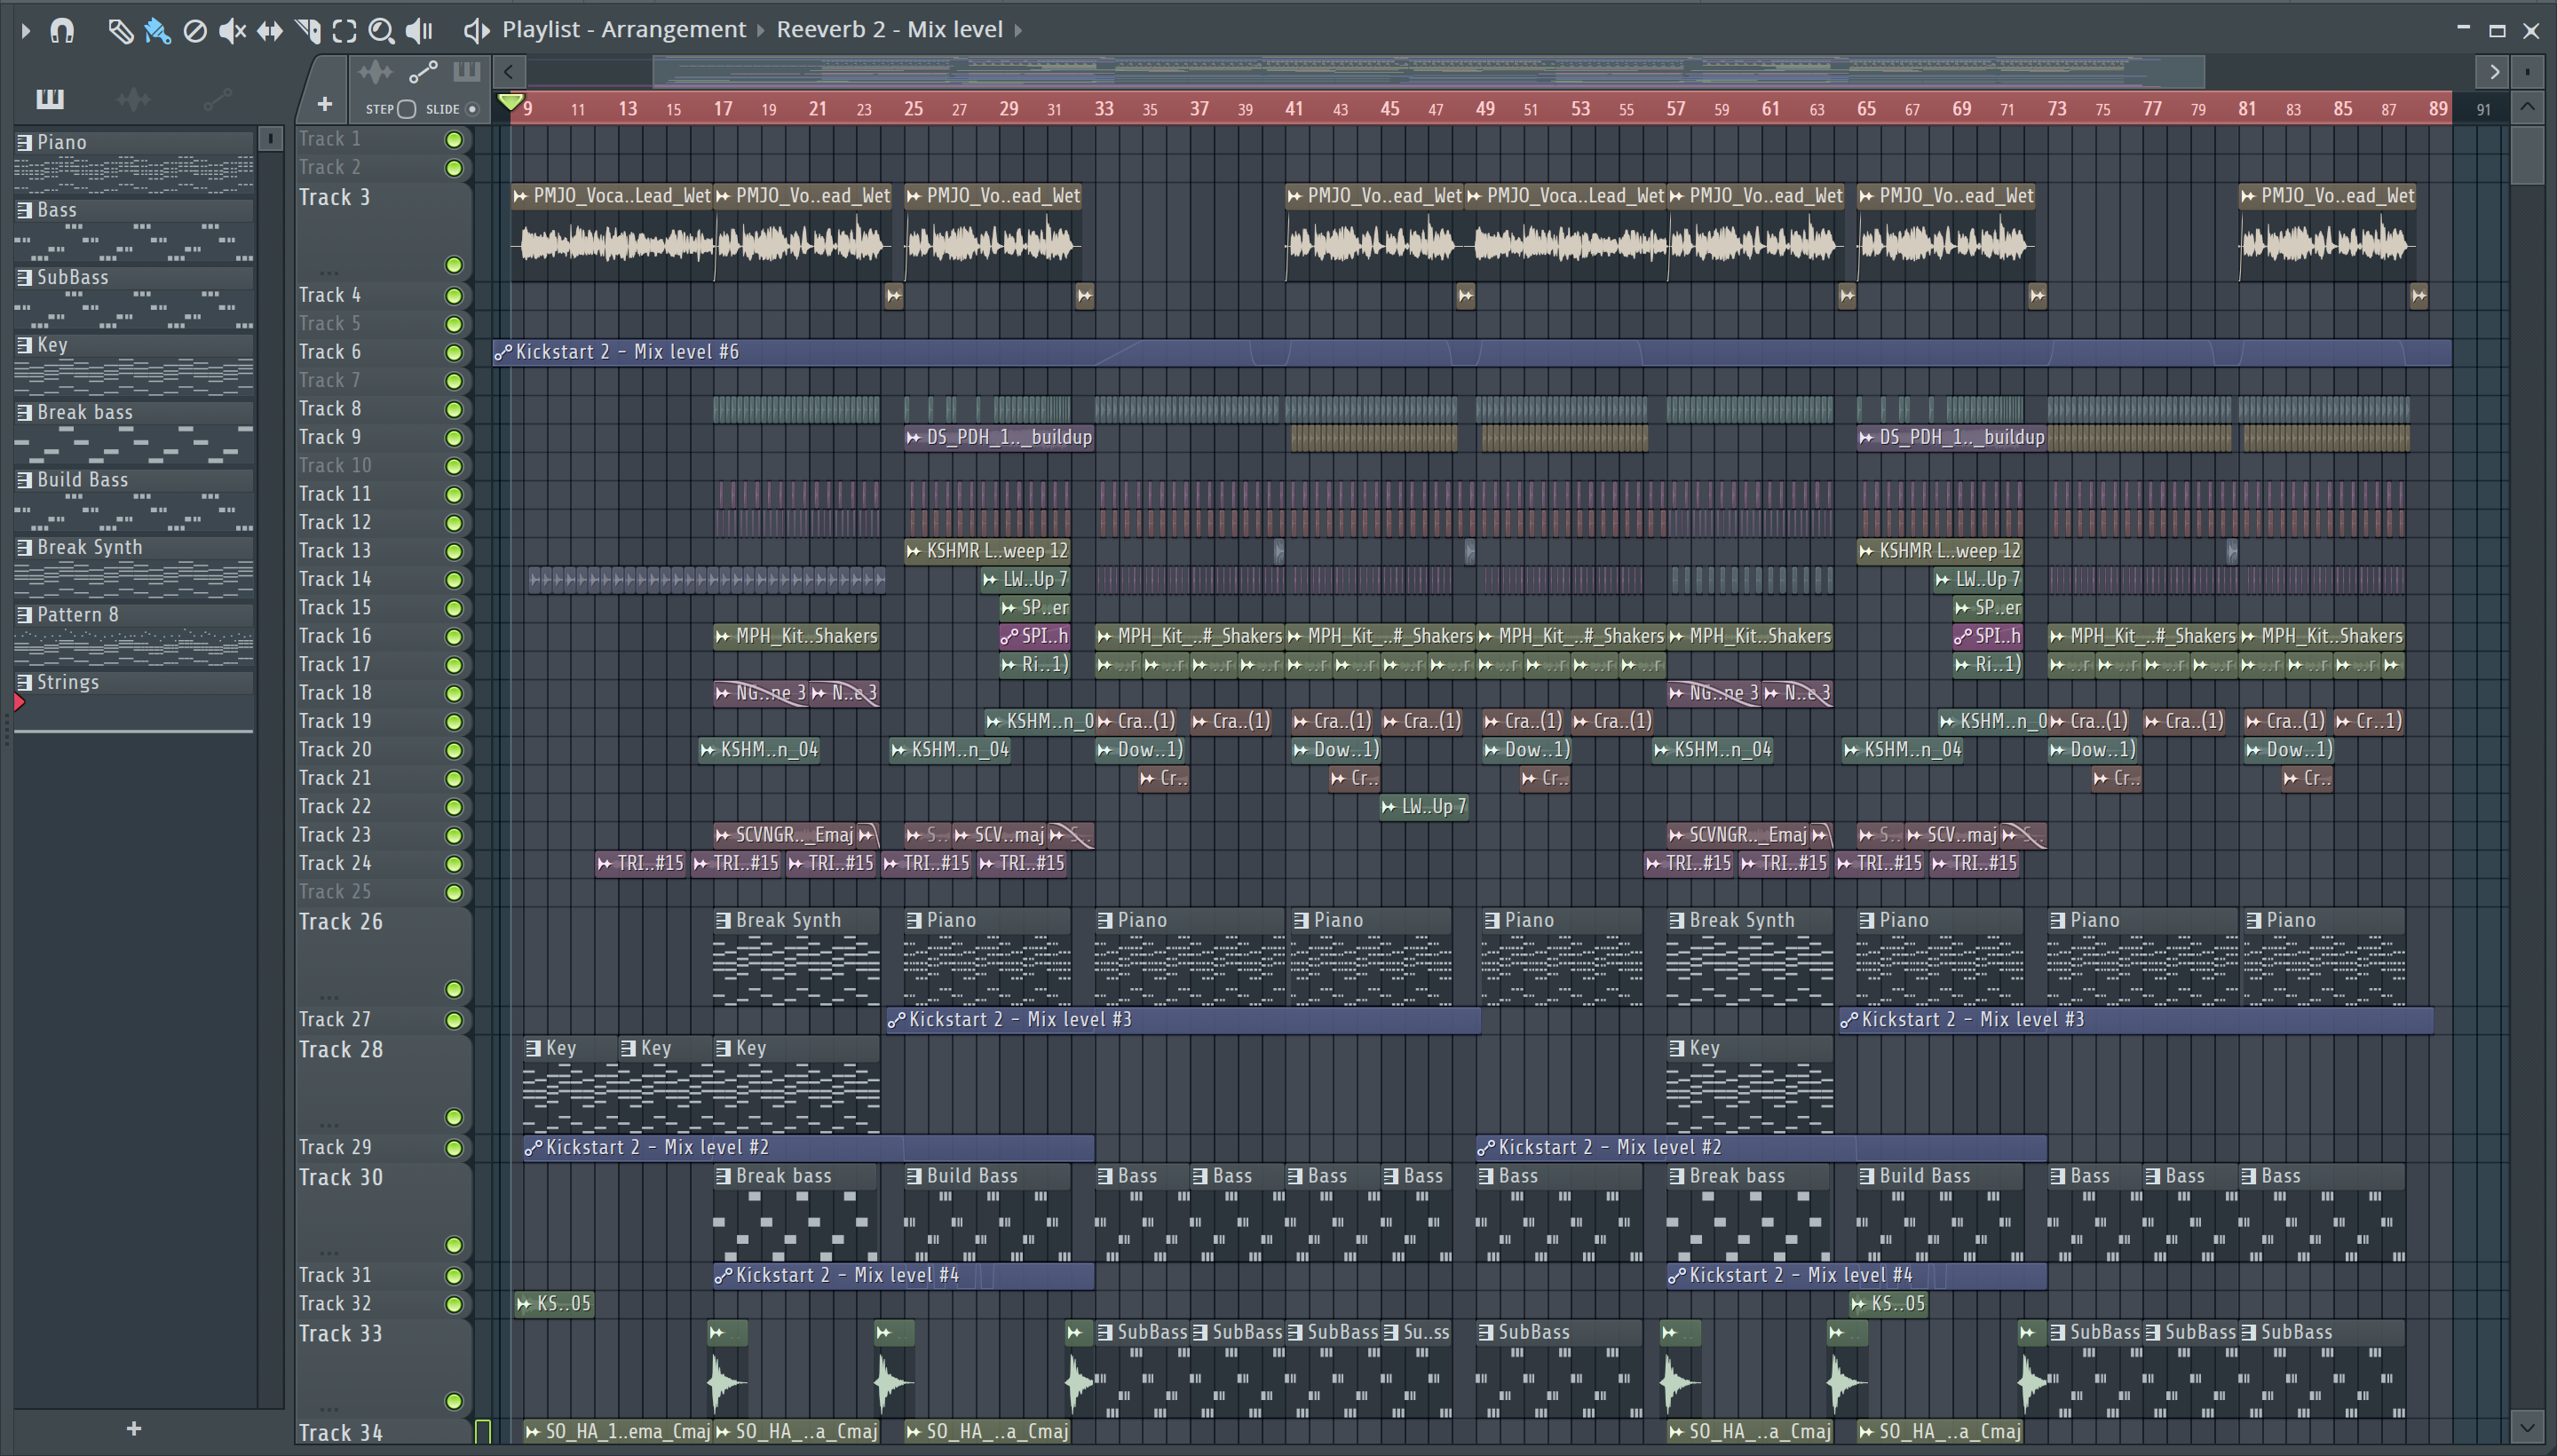Mute Track 1 with its green light

tap(454, 140)
